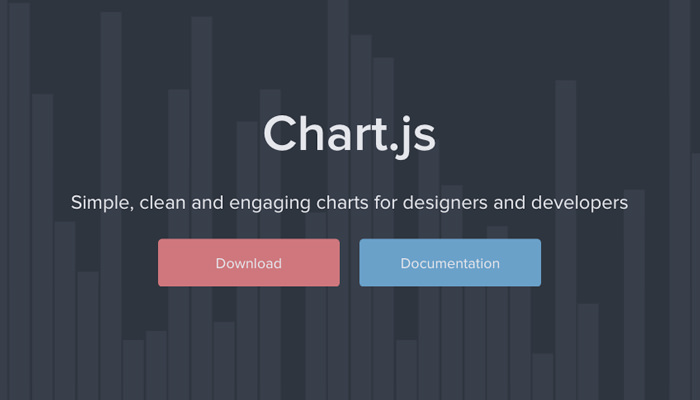Click the short background bar below Download button

click(x=224, y=360)
